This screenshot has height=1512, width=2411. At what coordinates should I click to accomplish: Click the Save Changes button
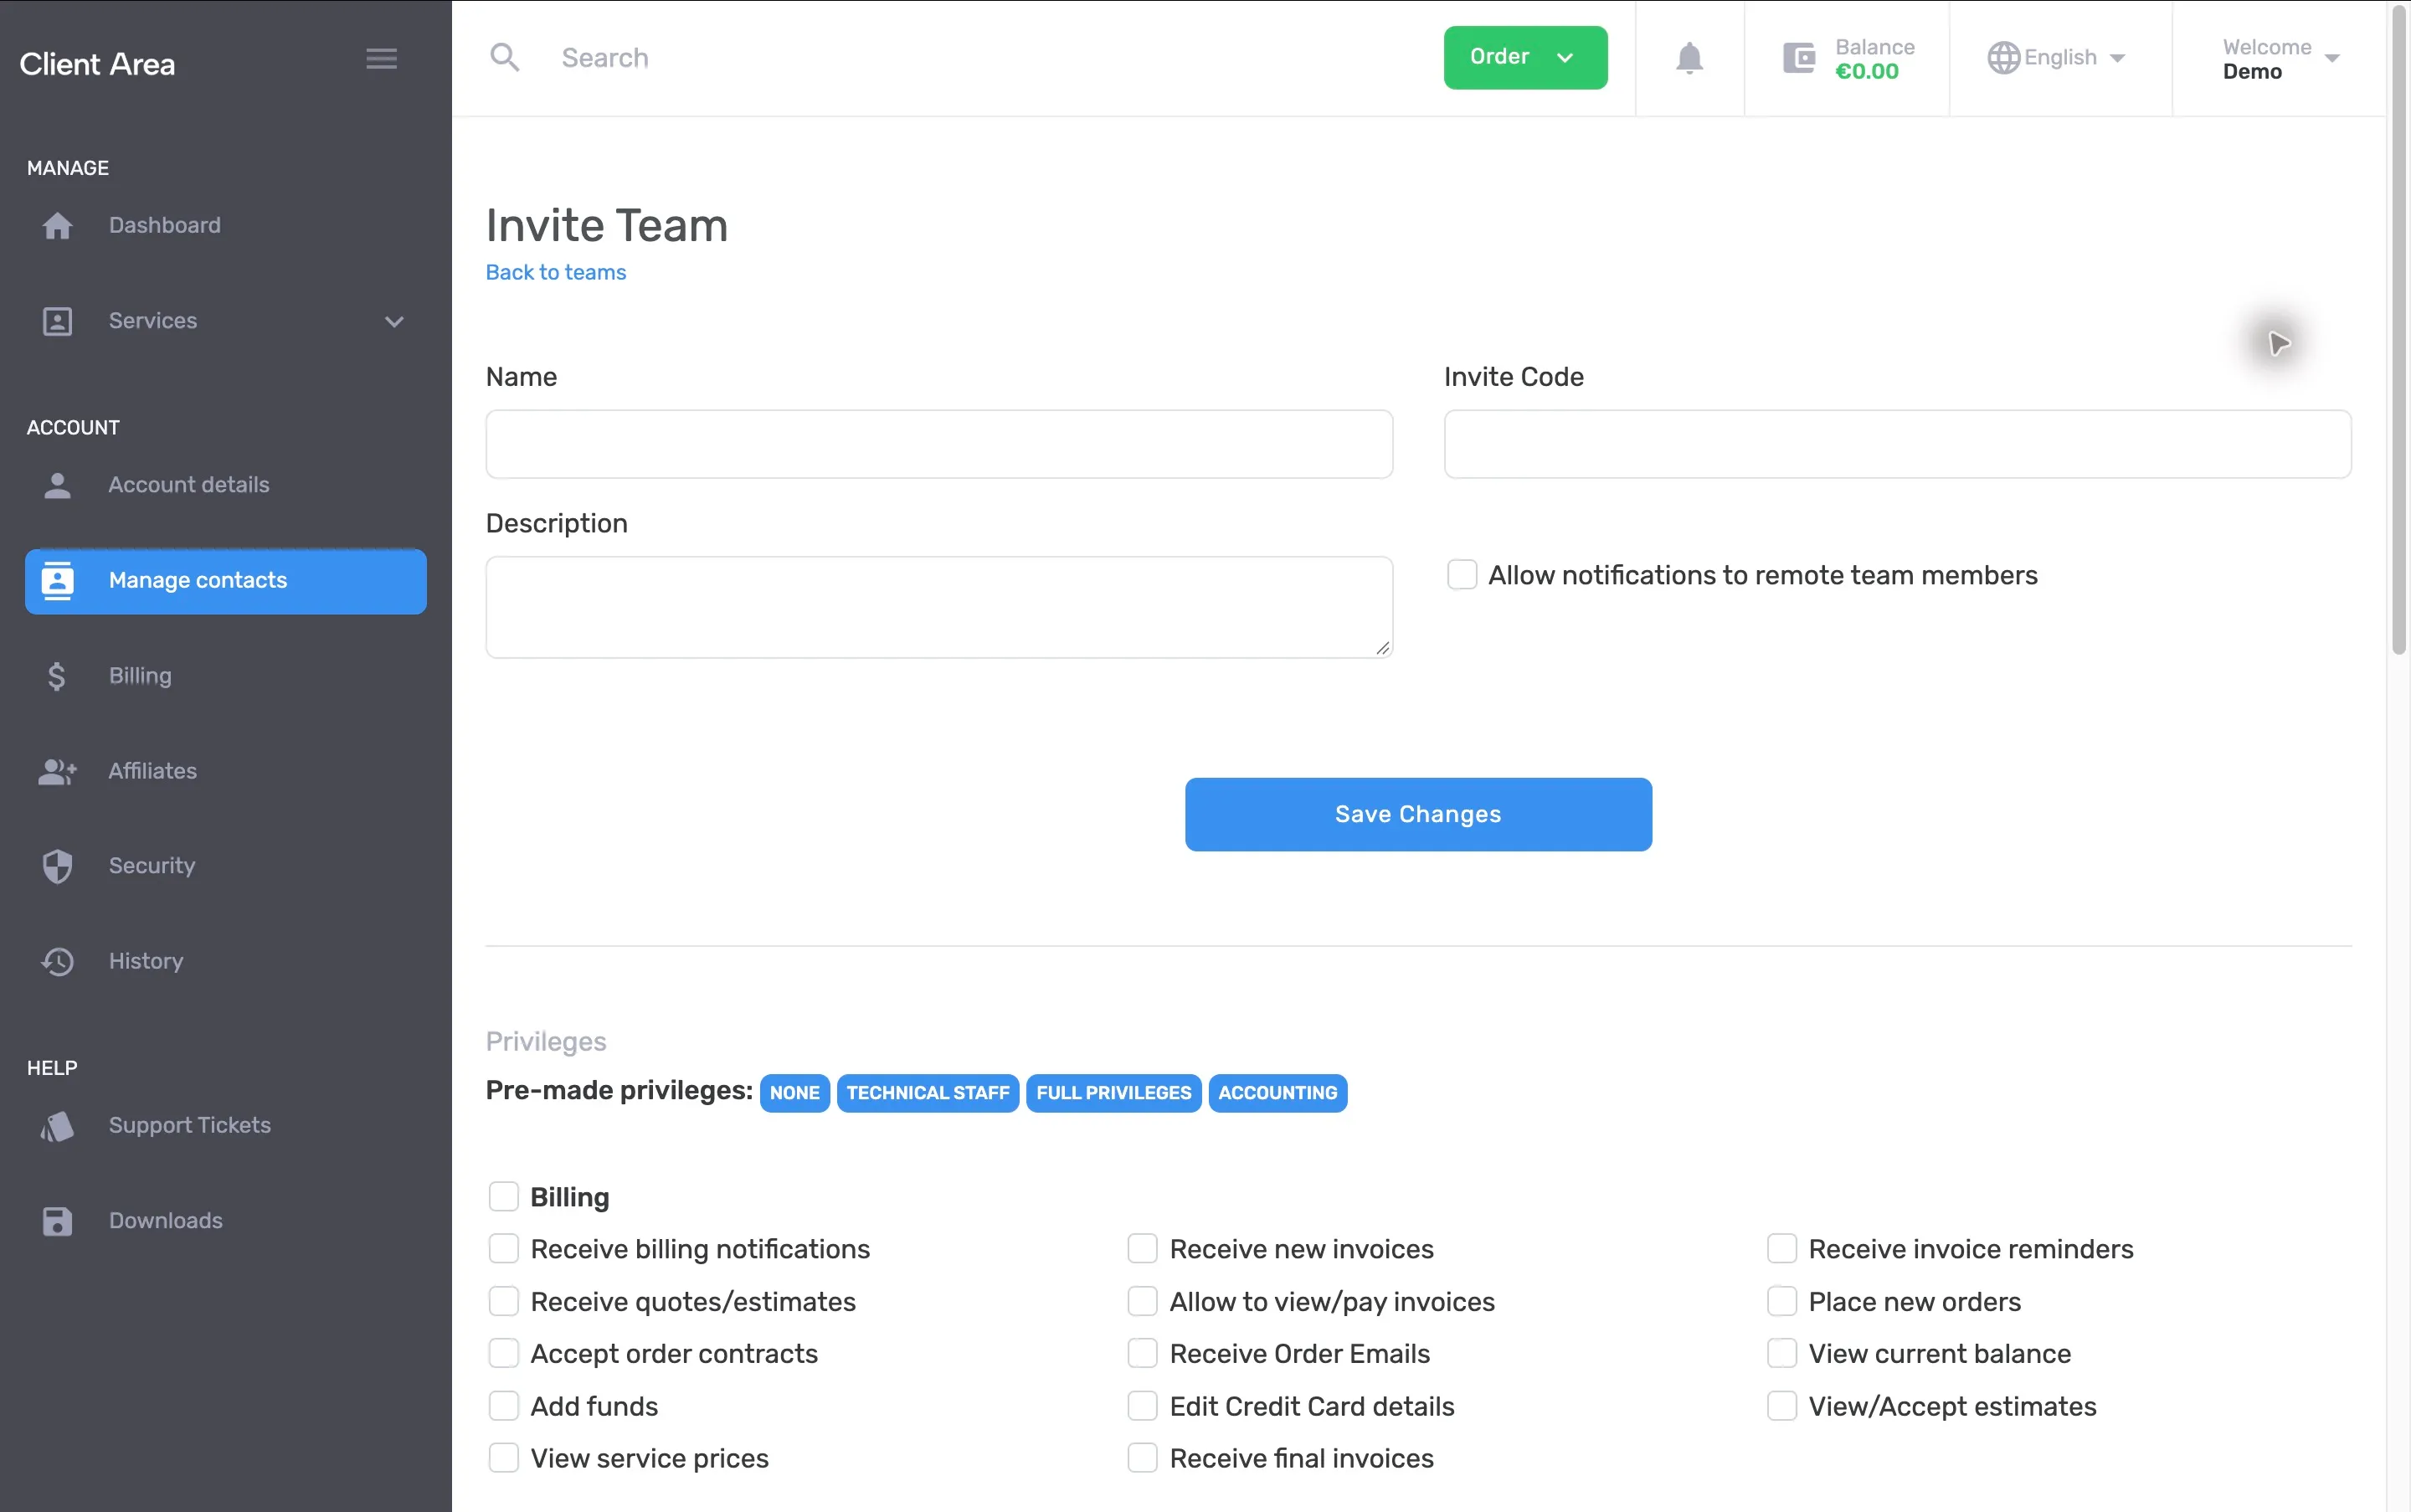tap(1418, 814)
